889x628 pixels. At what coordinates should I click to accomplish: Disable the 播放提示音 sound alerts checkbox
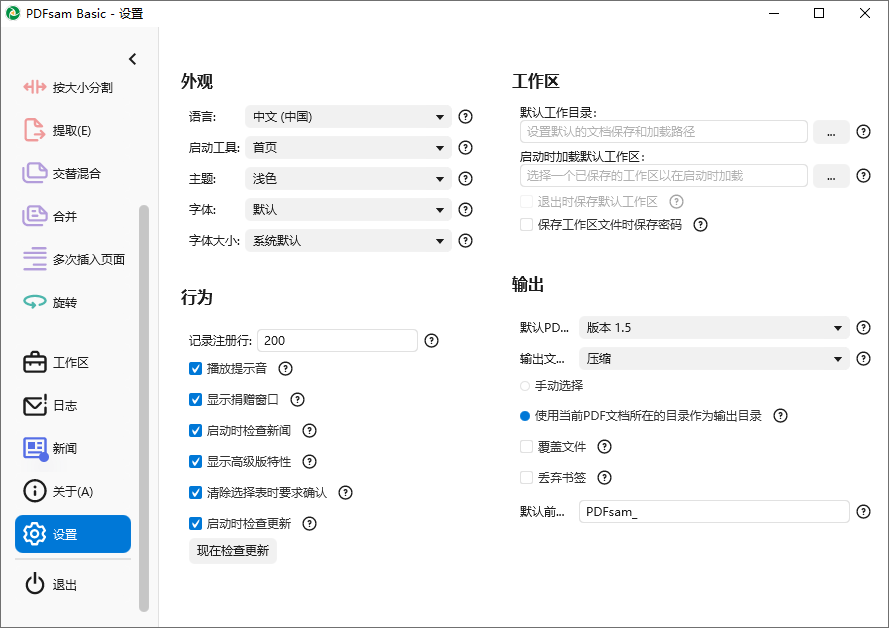point(195,368)
